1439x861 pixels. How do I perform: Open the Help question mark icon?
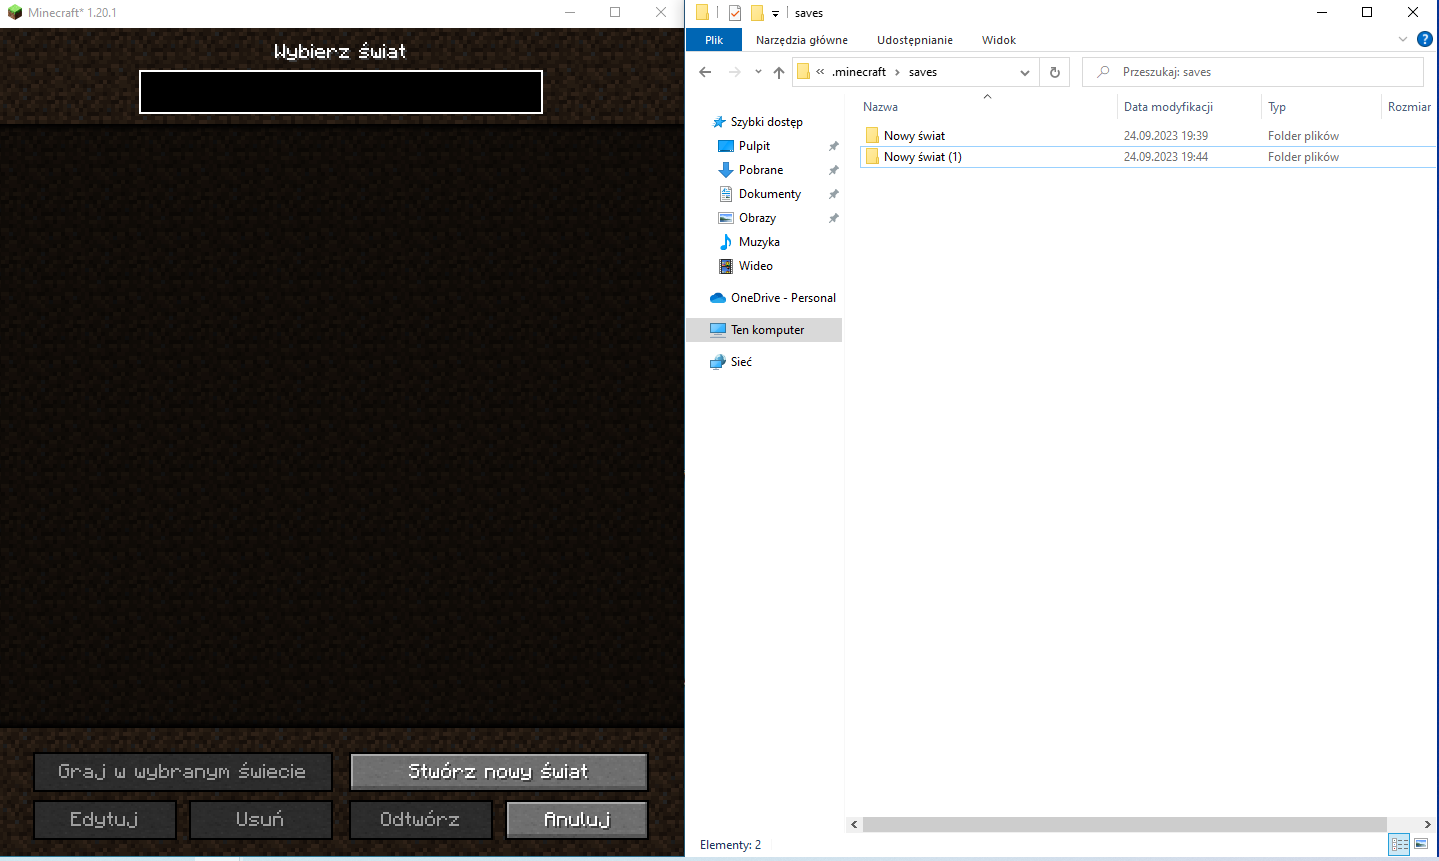pos(1425,40)
